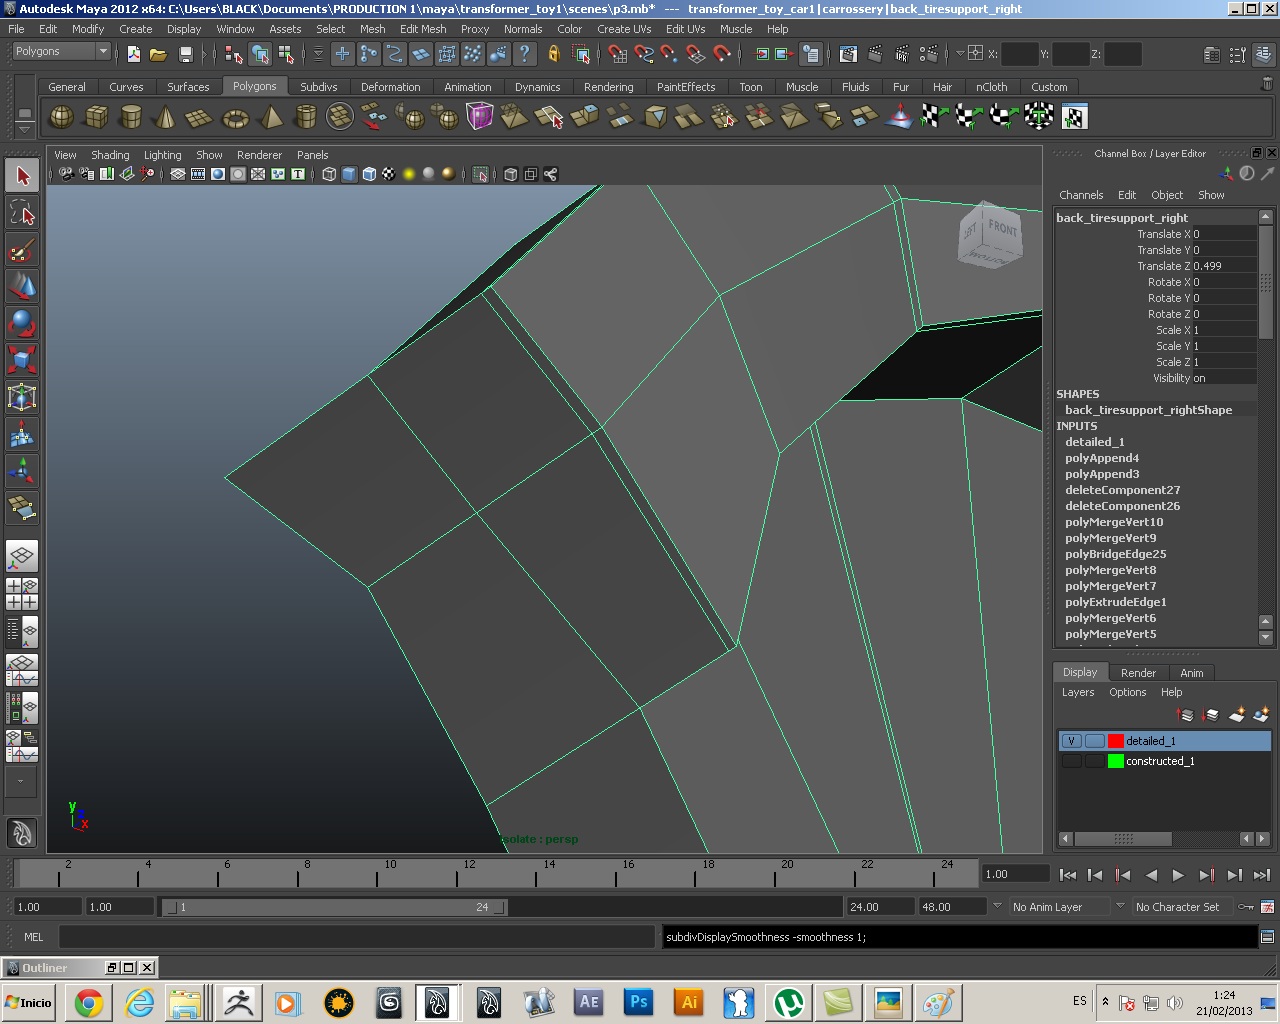
Task: Create a polygon torus from the shelf
Action: pos(235,118)
